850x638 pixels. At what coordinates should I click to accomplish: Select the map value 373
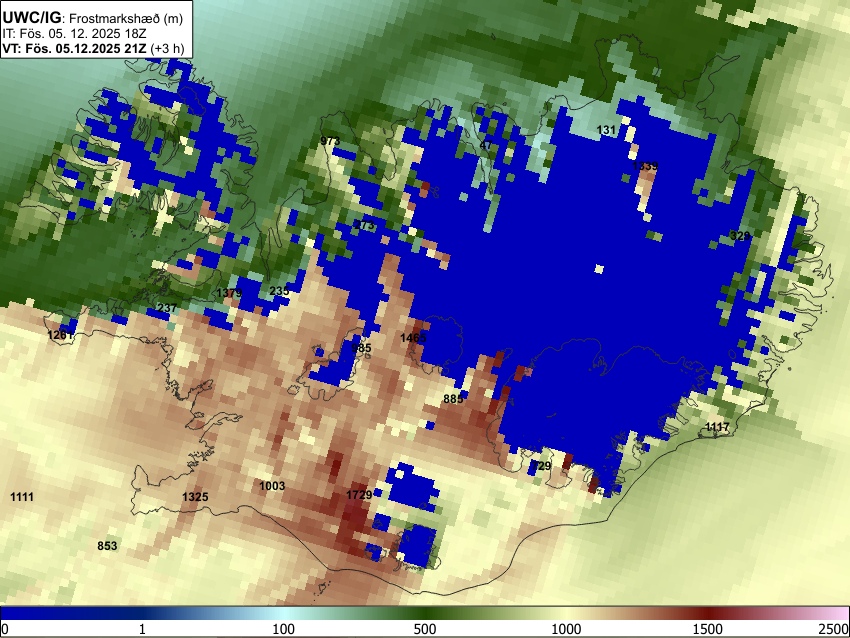[x=365, y=225]
